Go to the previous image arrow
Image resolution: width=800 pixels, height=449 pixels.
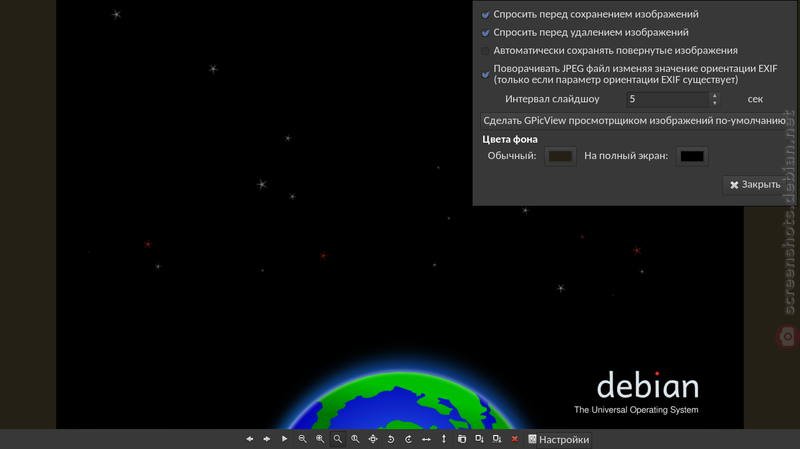click(x=249, y=439)
